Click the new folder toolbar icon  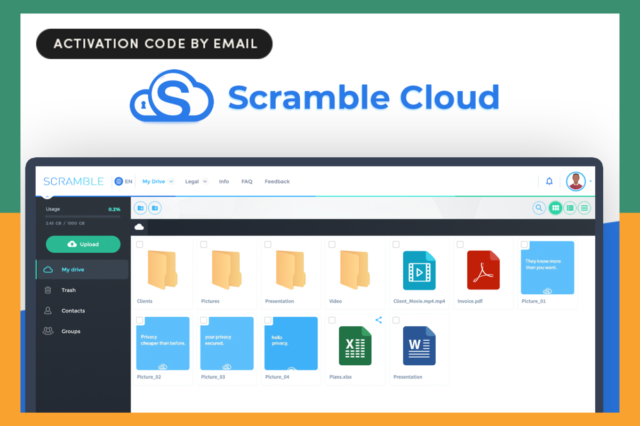pos(140,208)
